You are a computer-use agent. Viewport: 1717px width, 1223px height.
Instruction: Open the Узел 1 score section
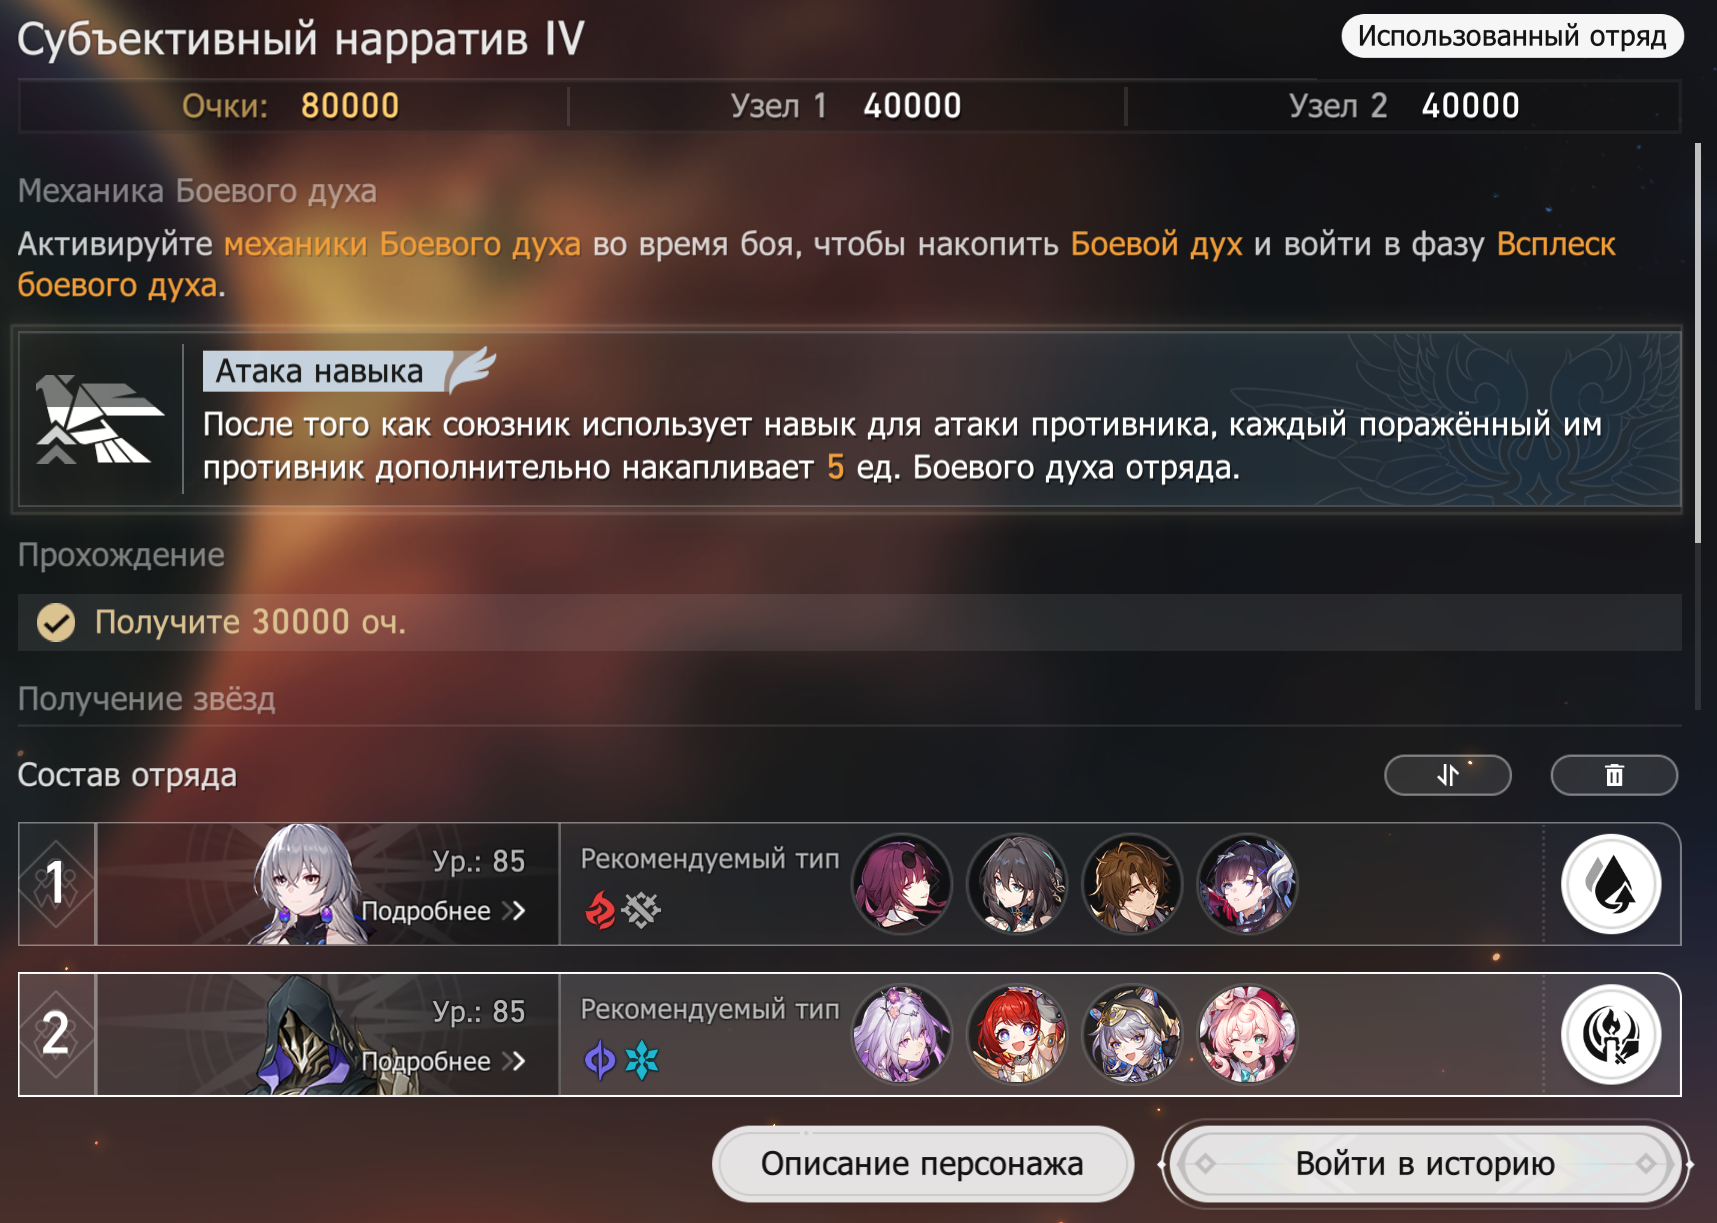(x=846, y=106)
